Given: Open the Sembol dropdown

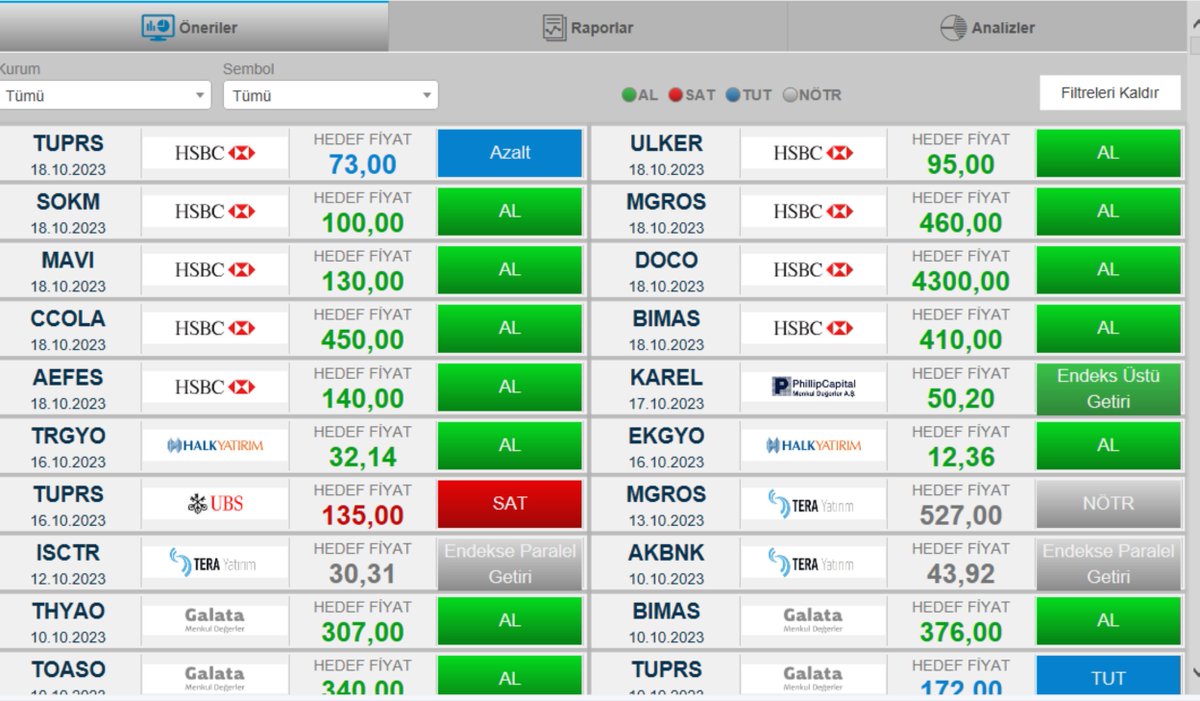Looking at the screenshot, I should (331, 95).
